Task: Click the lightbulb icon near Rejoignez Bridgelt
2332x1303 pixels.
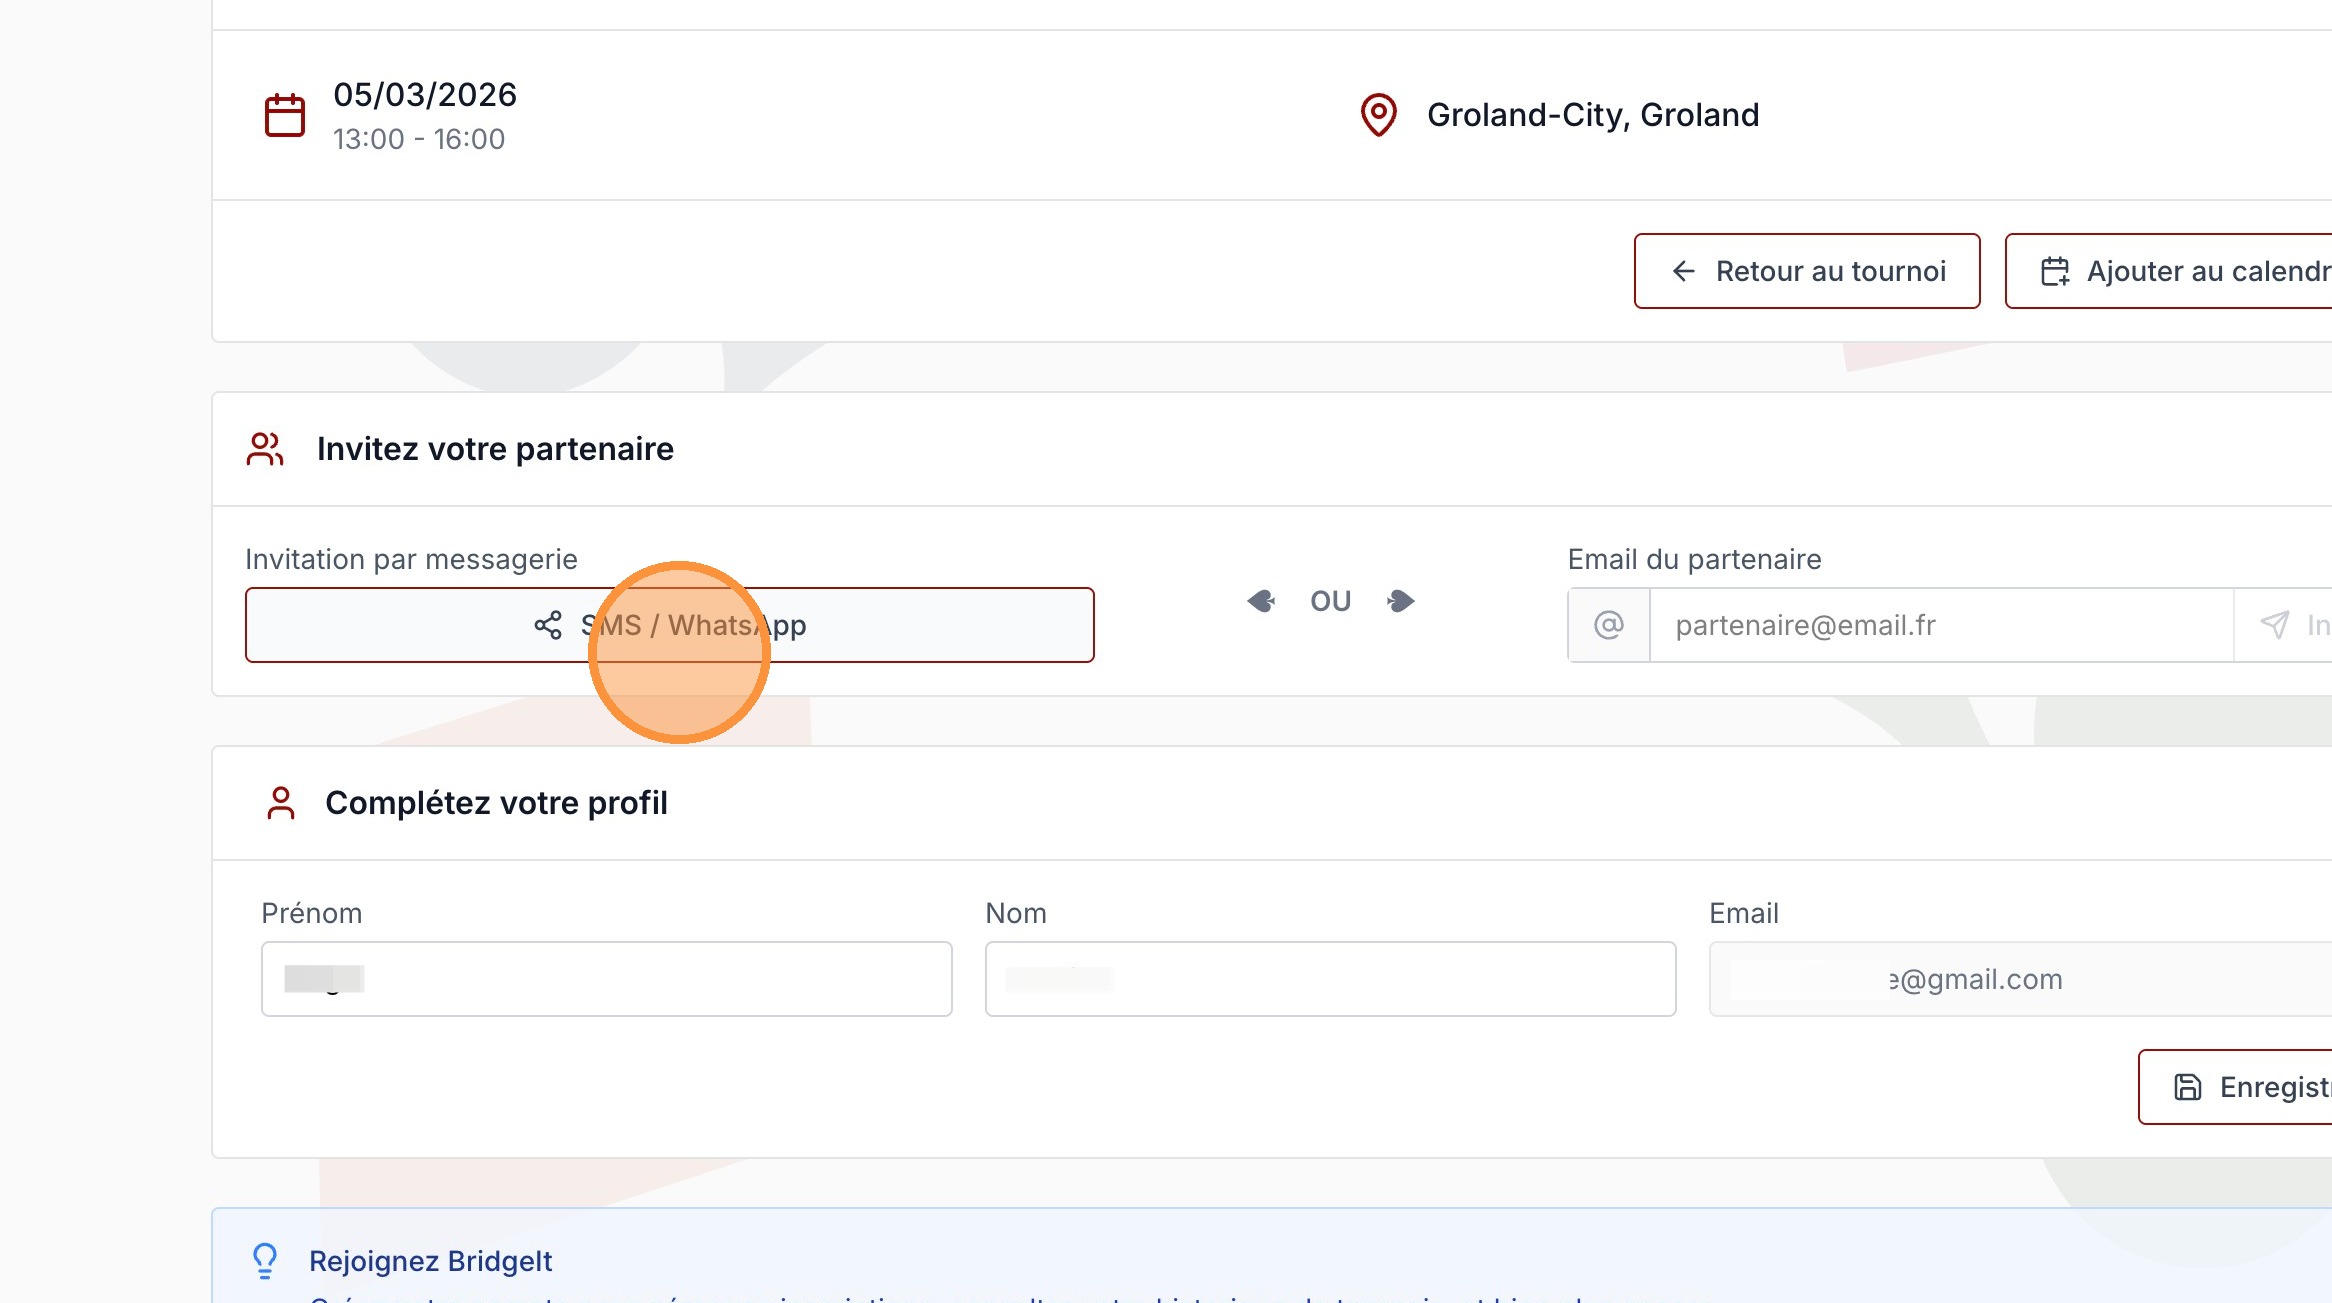Action: tap(265, 1260)
